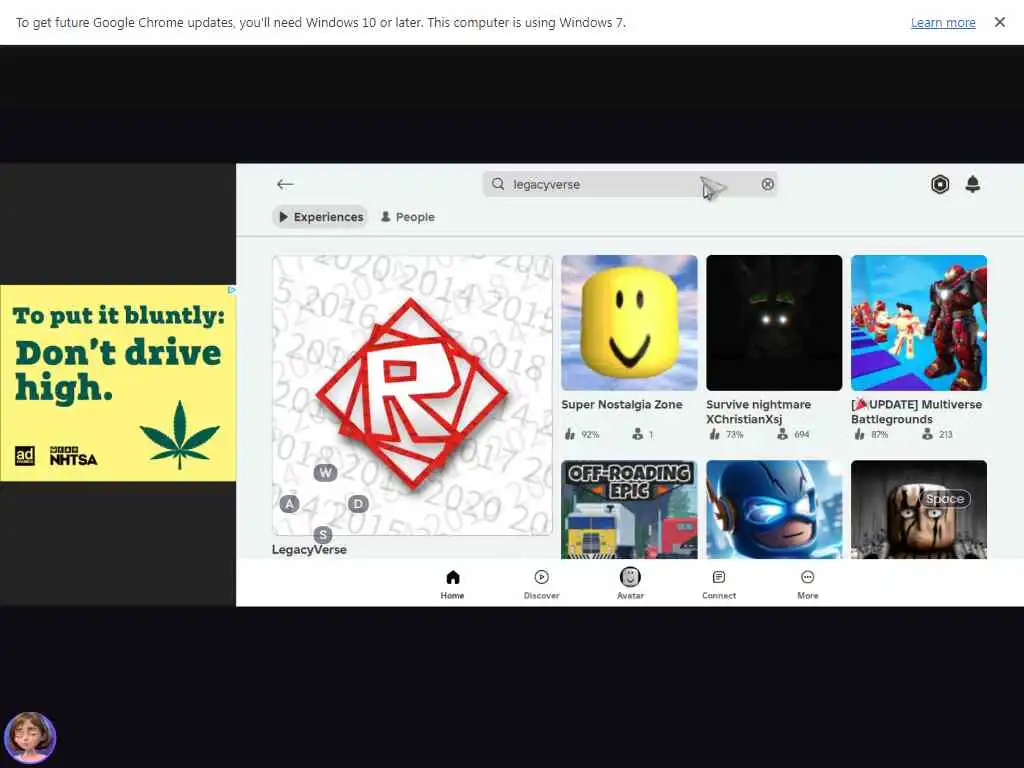Image resolution: width=1024 pixels, height=768 pixels.
Task: Tap the S on-screen key
Action: [323, 535]
